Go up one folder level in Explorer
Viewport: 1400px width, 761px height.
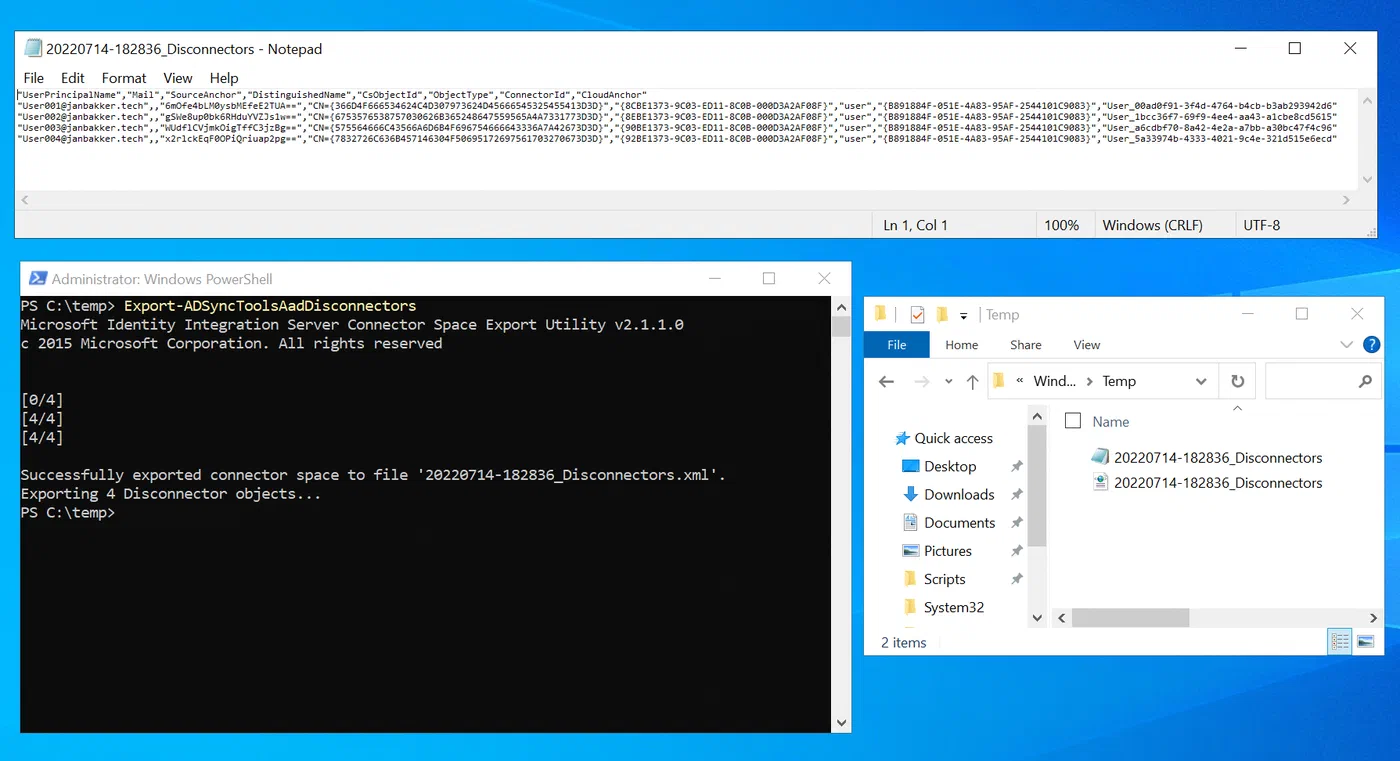pyautogui.click(x=973, y=381)
